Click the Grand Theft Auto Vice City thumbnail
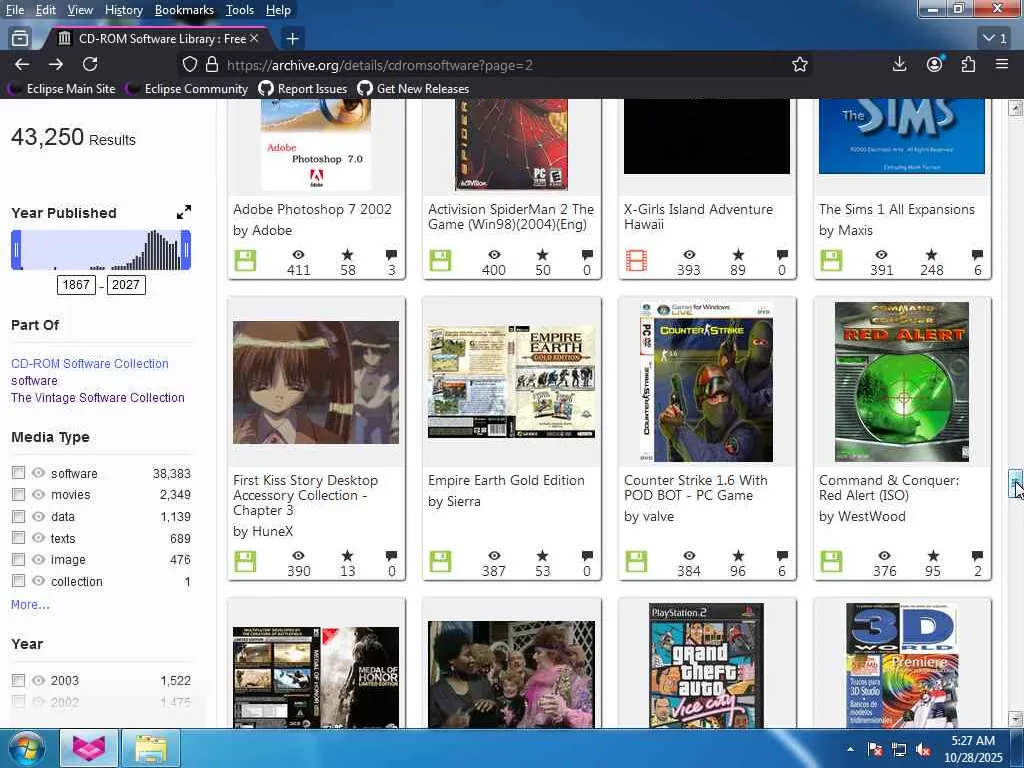 coord(707,665)
